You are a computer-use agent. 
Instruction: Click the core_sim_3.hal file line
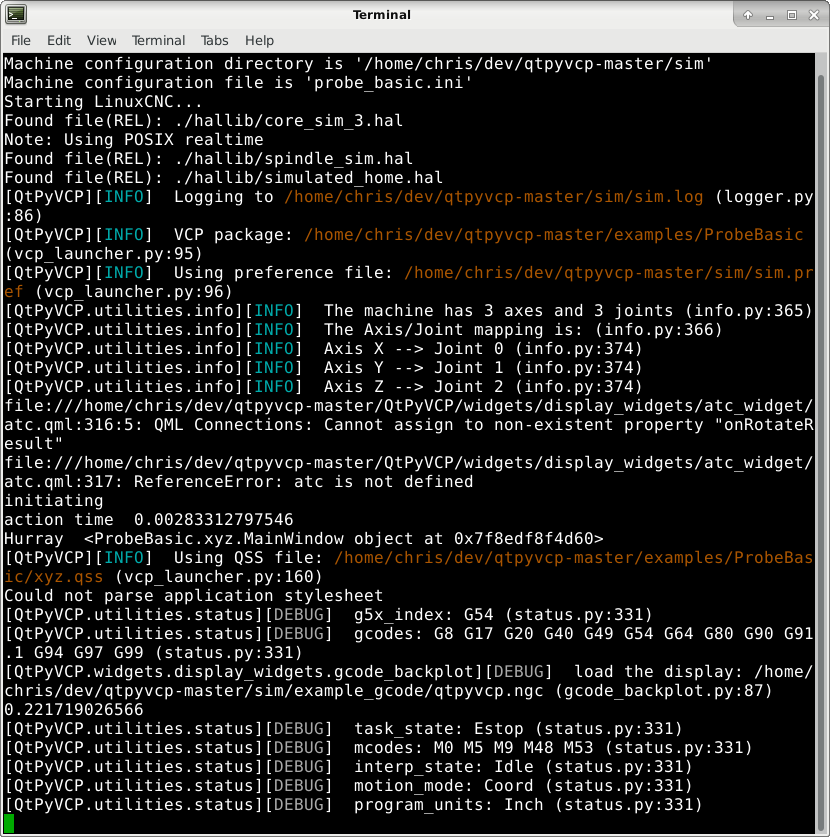tap(203, 121)
